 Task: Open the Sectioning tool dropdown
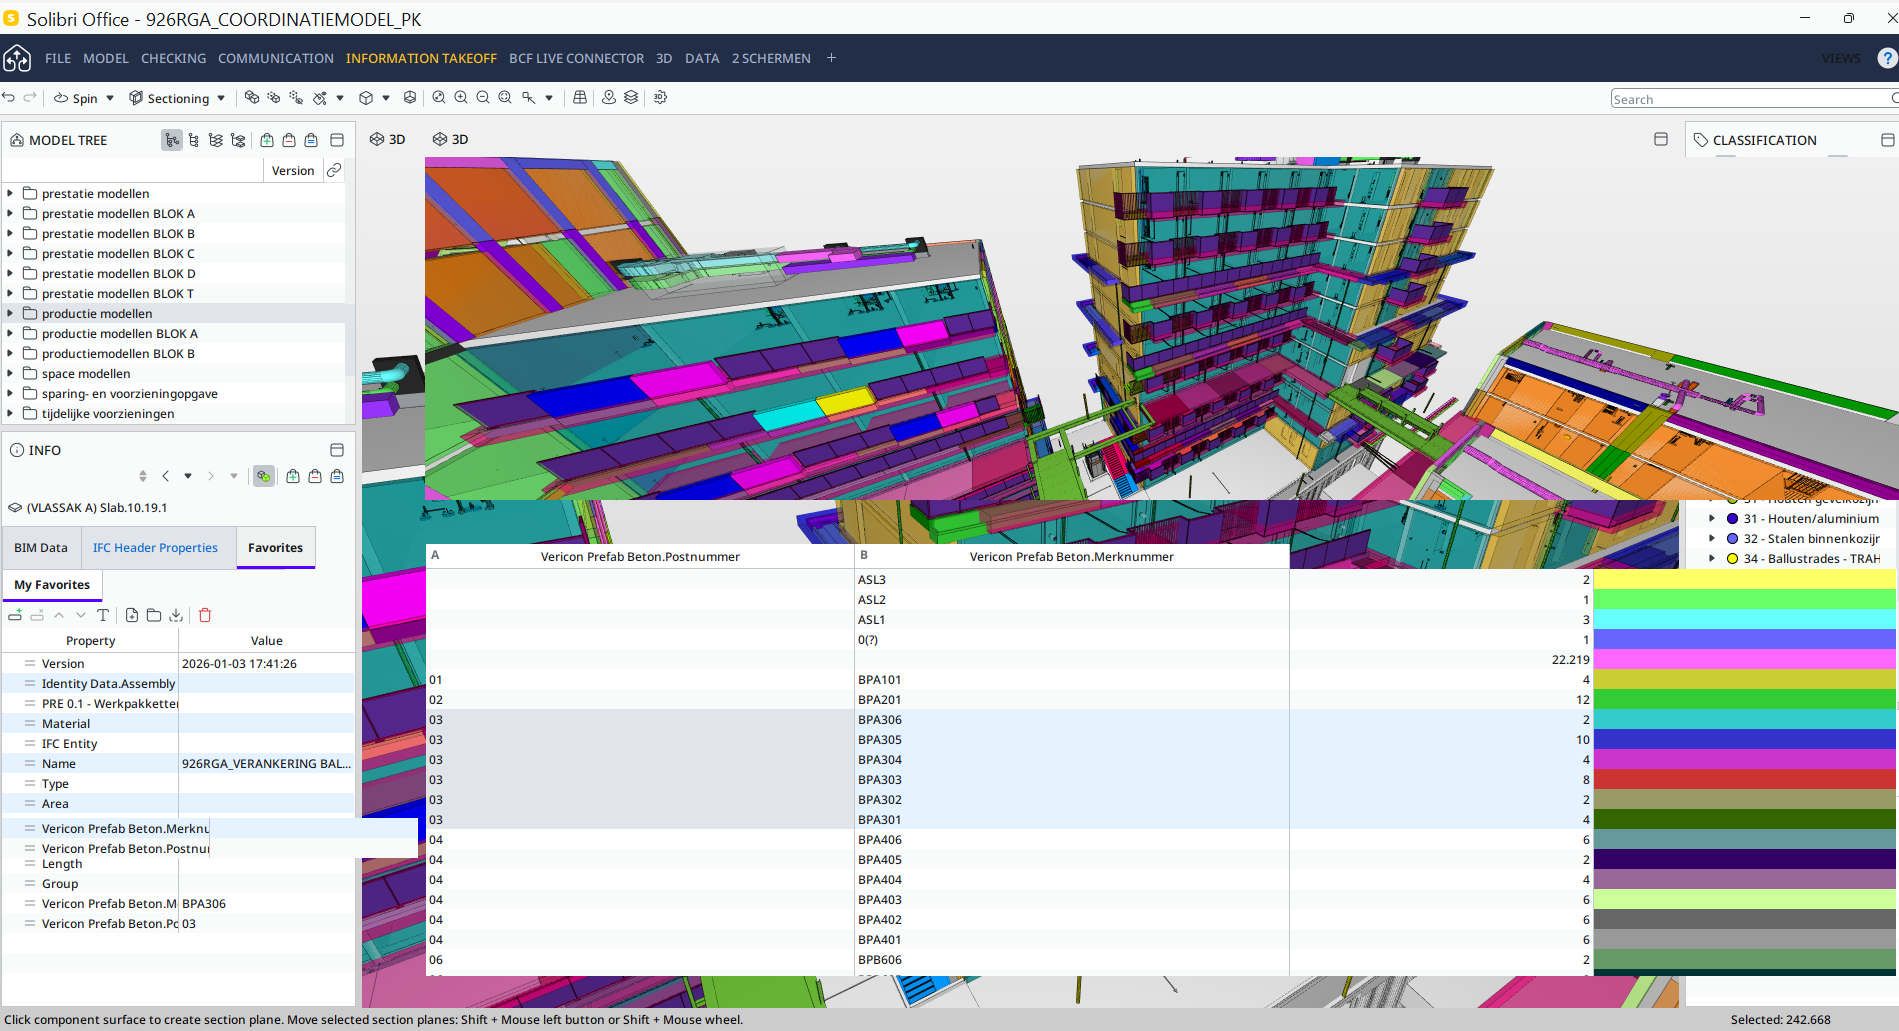[221, 99]
